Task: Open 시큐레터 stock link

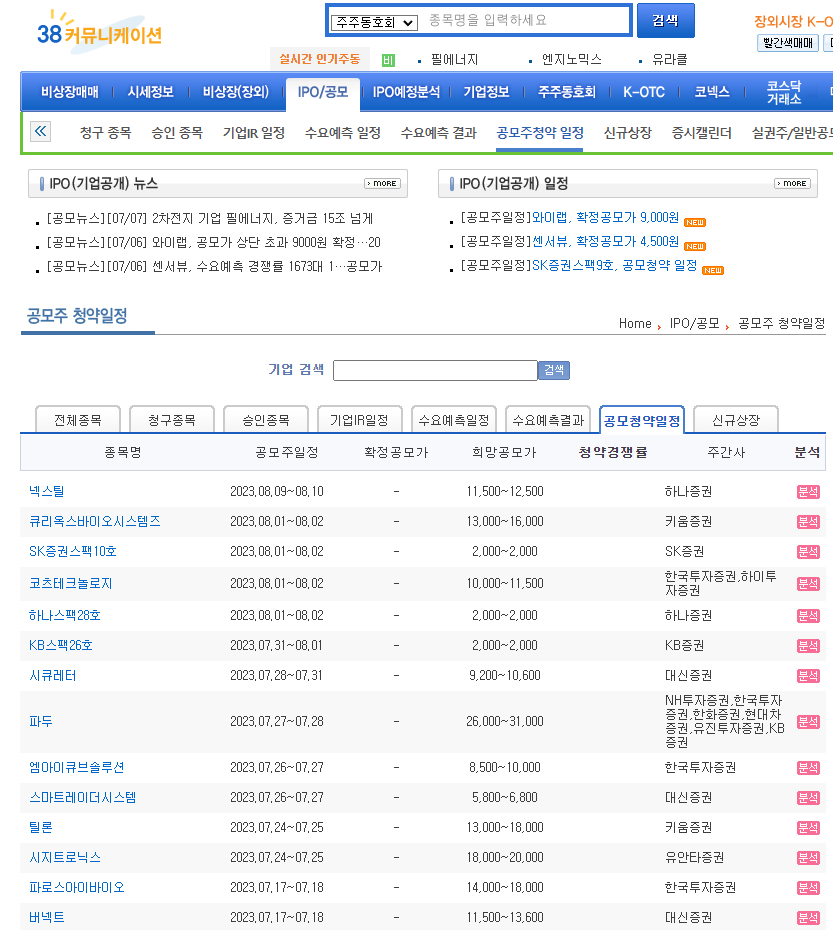Action: click(53, 675)
